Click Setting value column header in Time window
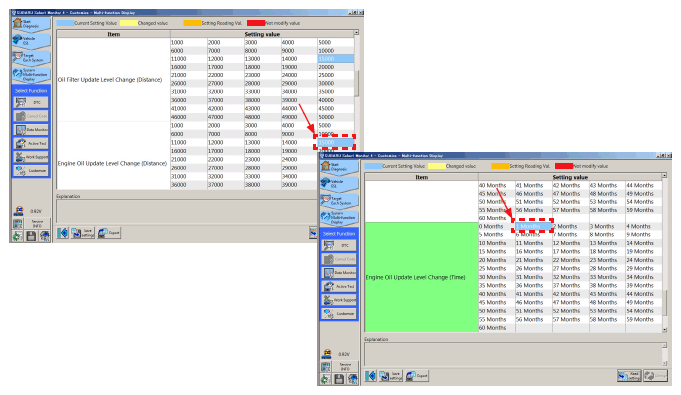 [570, 177]
